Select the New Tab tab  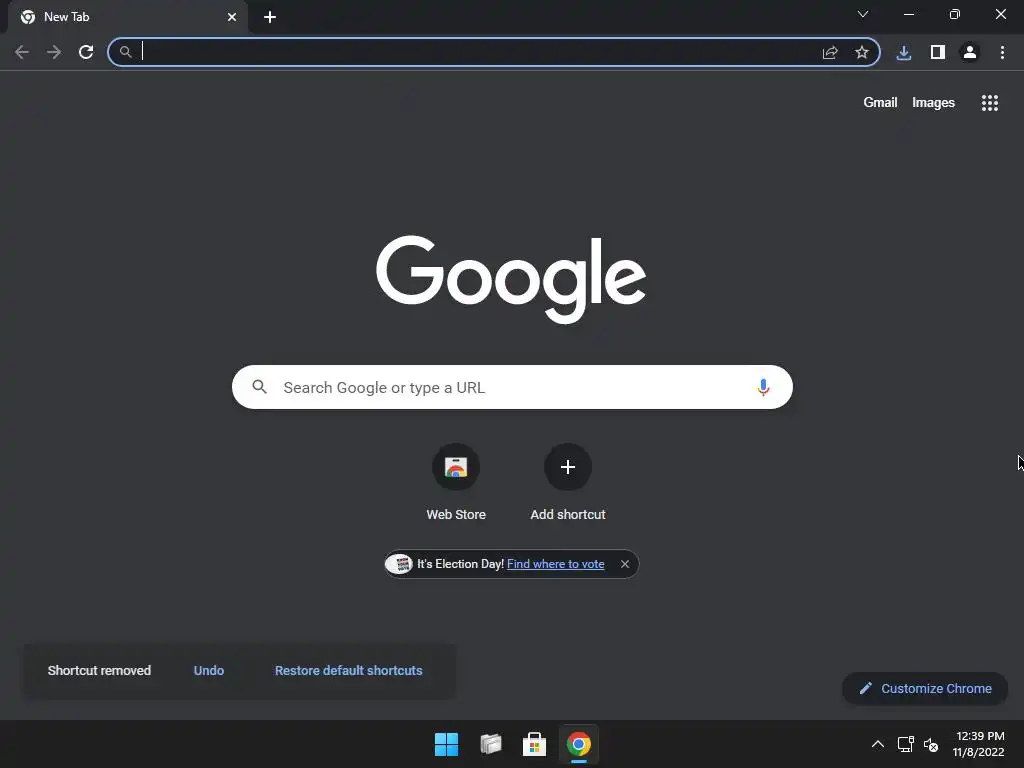[x=128, y=17]
